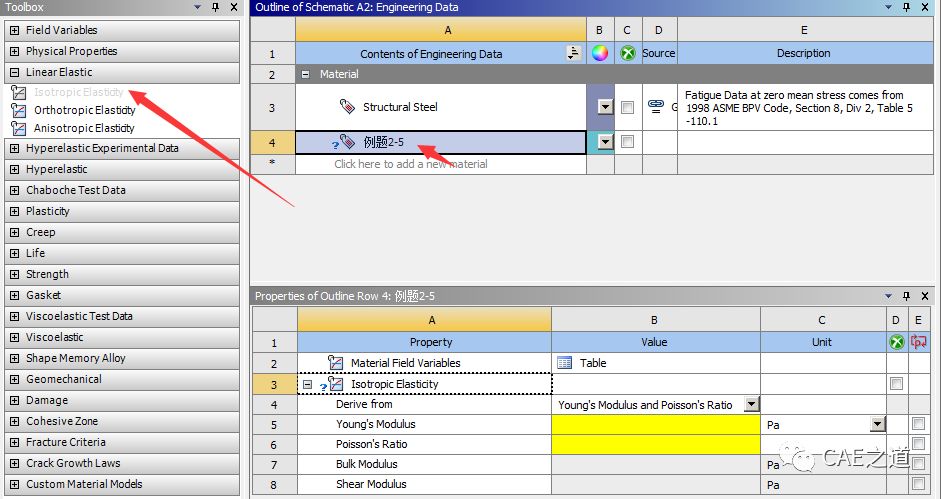Image resolution: width=941 pixels, height=499 pixels.
Task: Pin the Toolbox panel
Action: click(x=215, y=7)
